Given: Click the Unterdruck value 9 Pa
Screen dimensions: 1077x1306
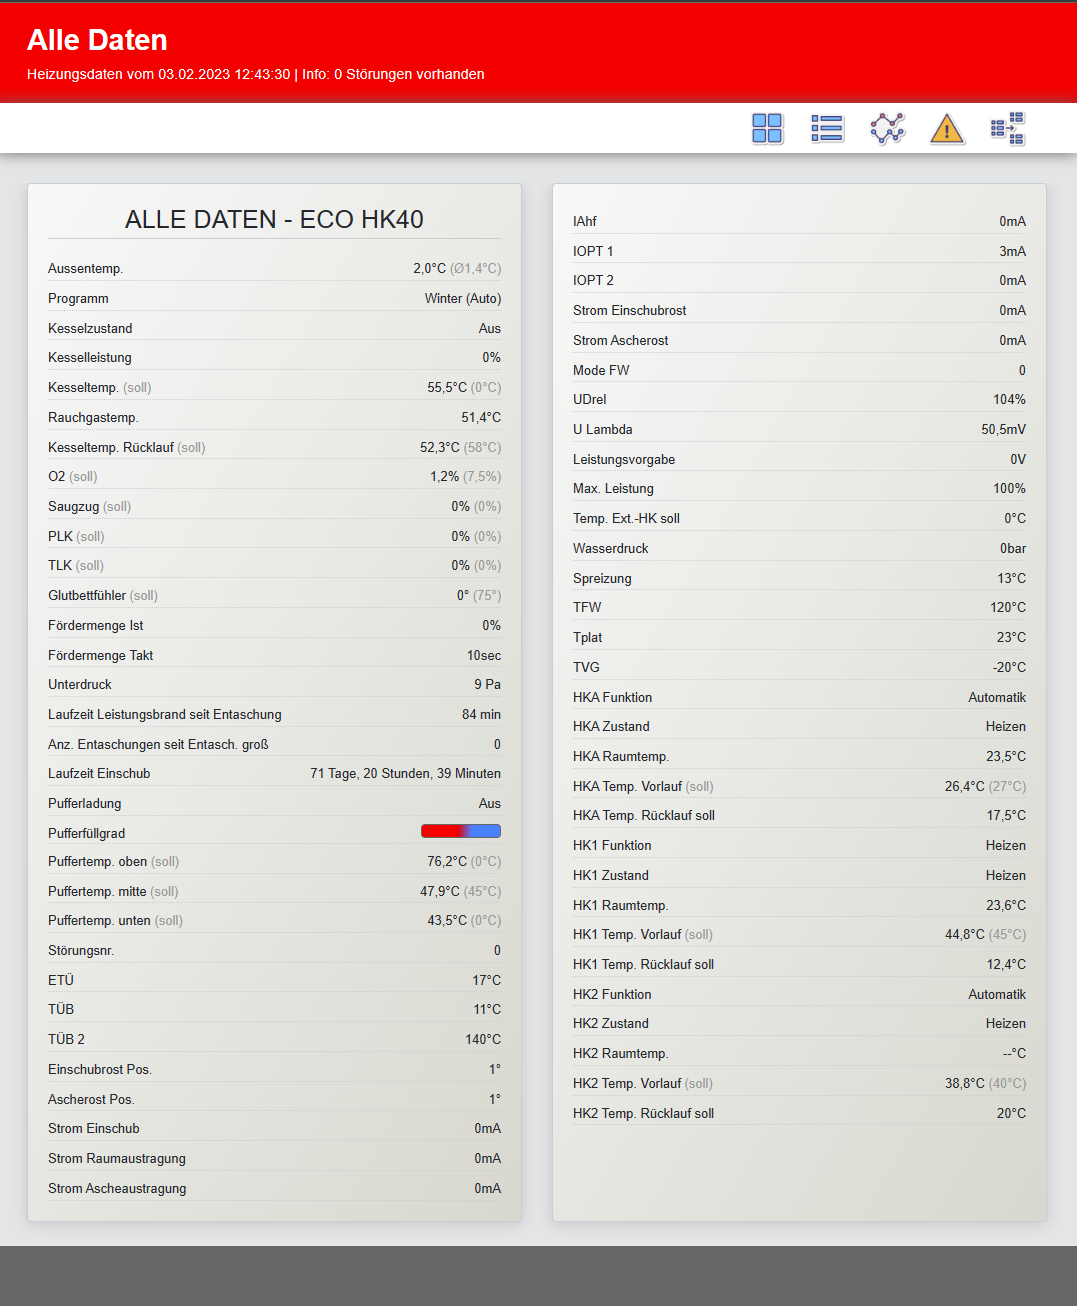Looking at the screenshot, I should (488, 684).
